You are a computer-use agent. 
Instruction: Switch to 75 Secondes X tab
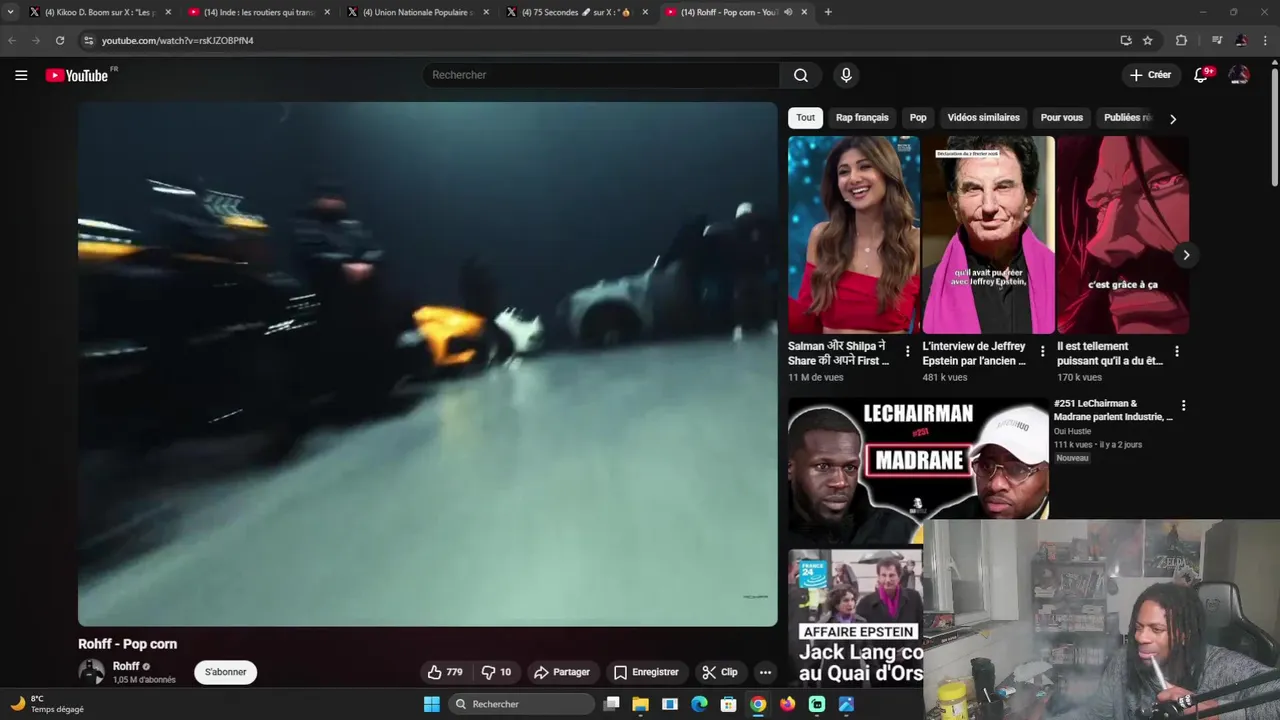coord(577,12)
